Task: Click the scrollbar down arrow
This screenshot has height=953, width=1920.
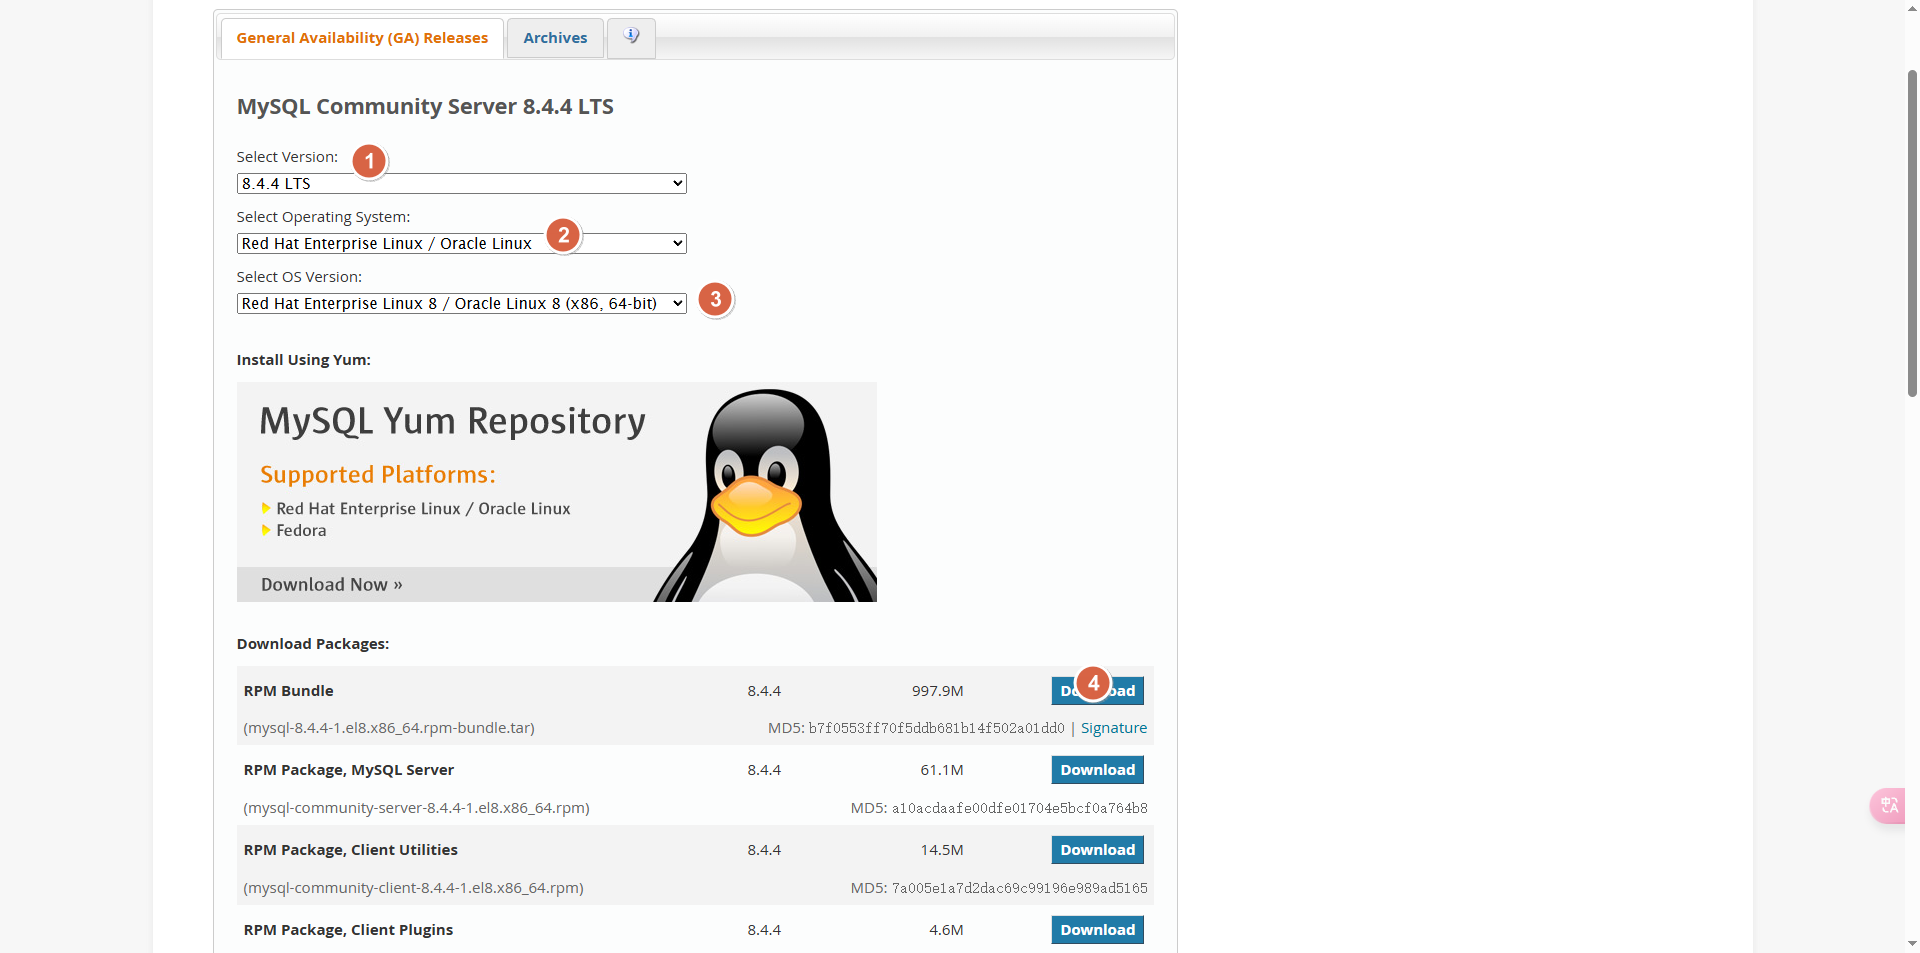Action: 1912,944
